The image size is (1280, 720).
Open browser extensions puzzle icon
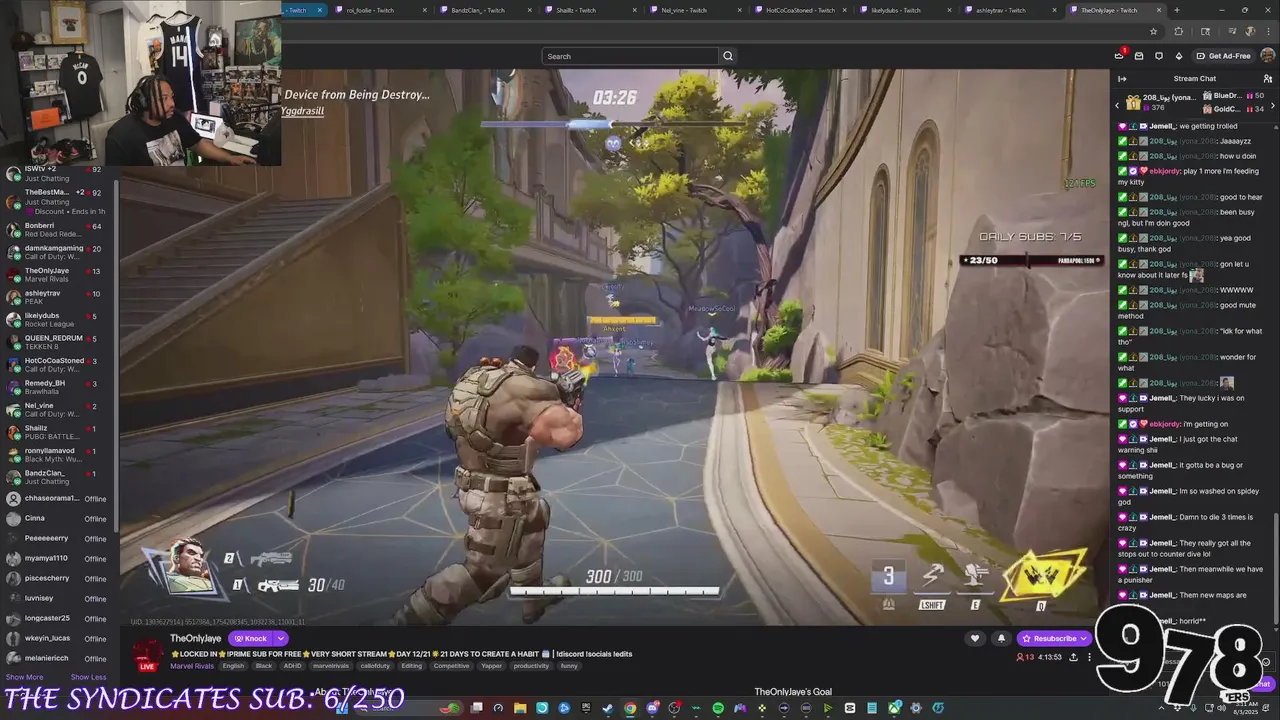click(1178, 32)
